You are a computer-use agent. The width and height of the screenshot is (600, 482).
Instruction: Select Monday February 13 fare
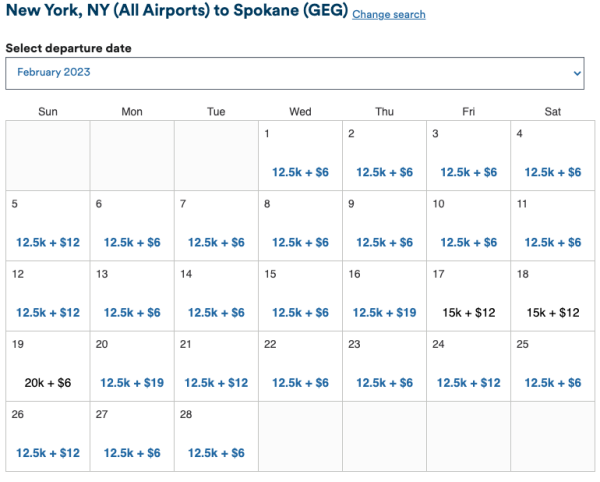point(132,312)
